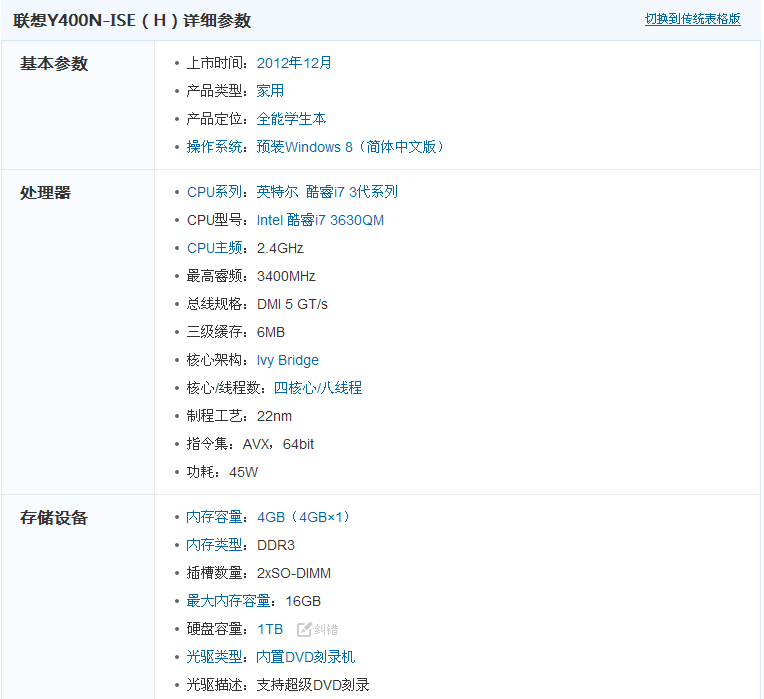Open the Ivy Bridge architecture link
The height and width of the screenshot is (699, 764).
(x=287, y=360)
